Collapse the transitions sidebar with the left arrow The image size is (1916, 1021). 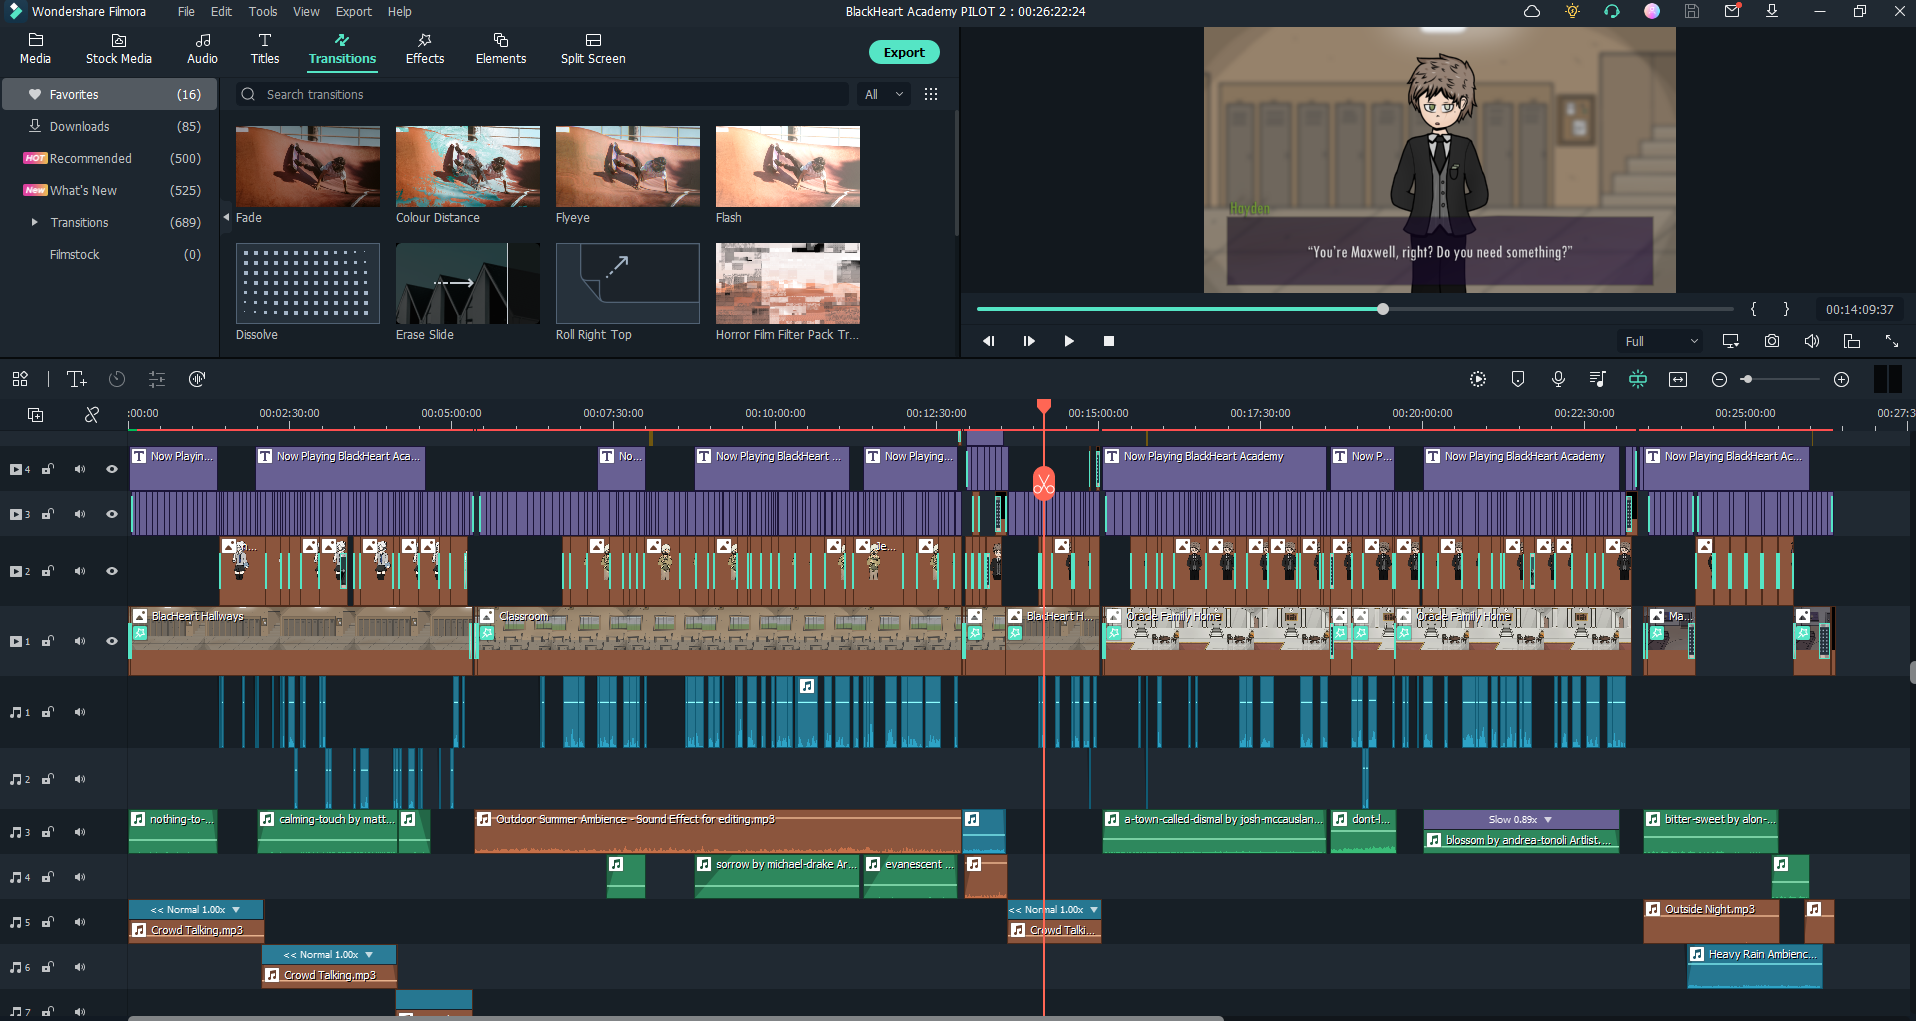[x=226, y=217]
